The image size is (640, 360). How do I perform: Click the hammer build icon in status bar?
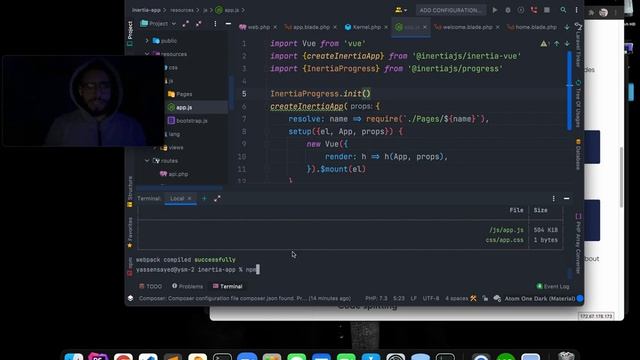click(x=473, y=298)
